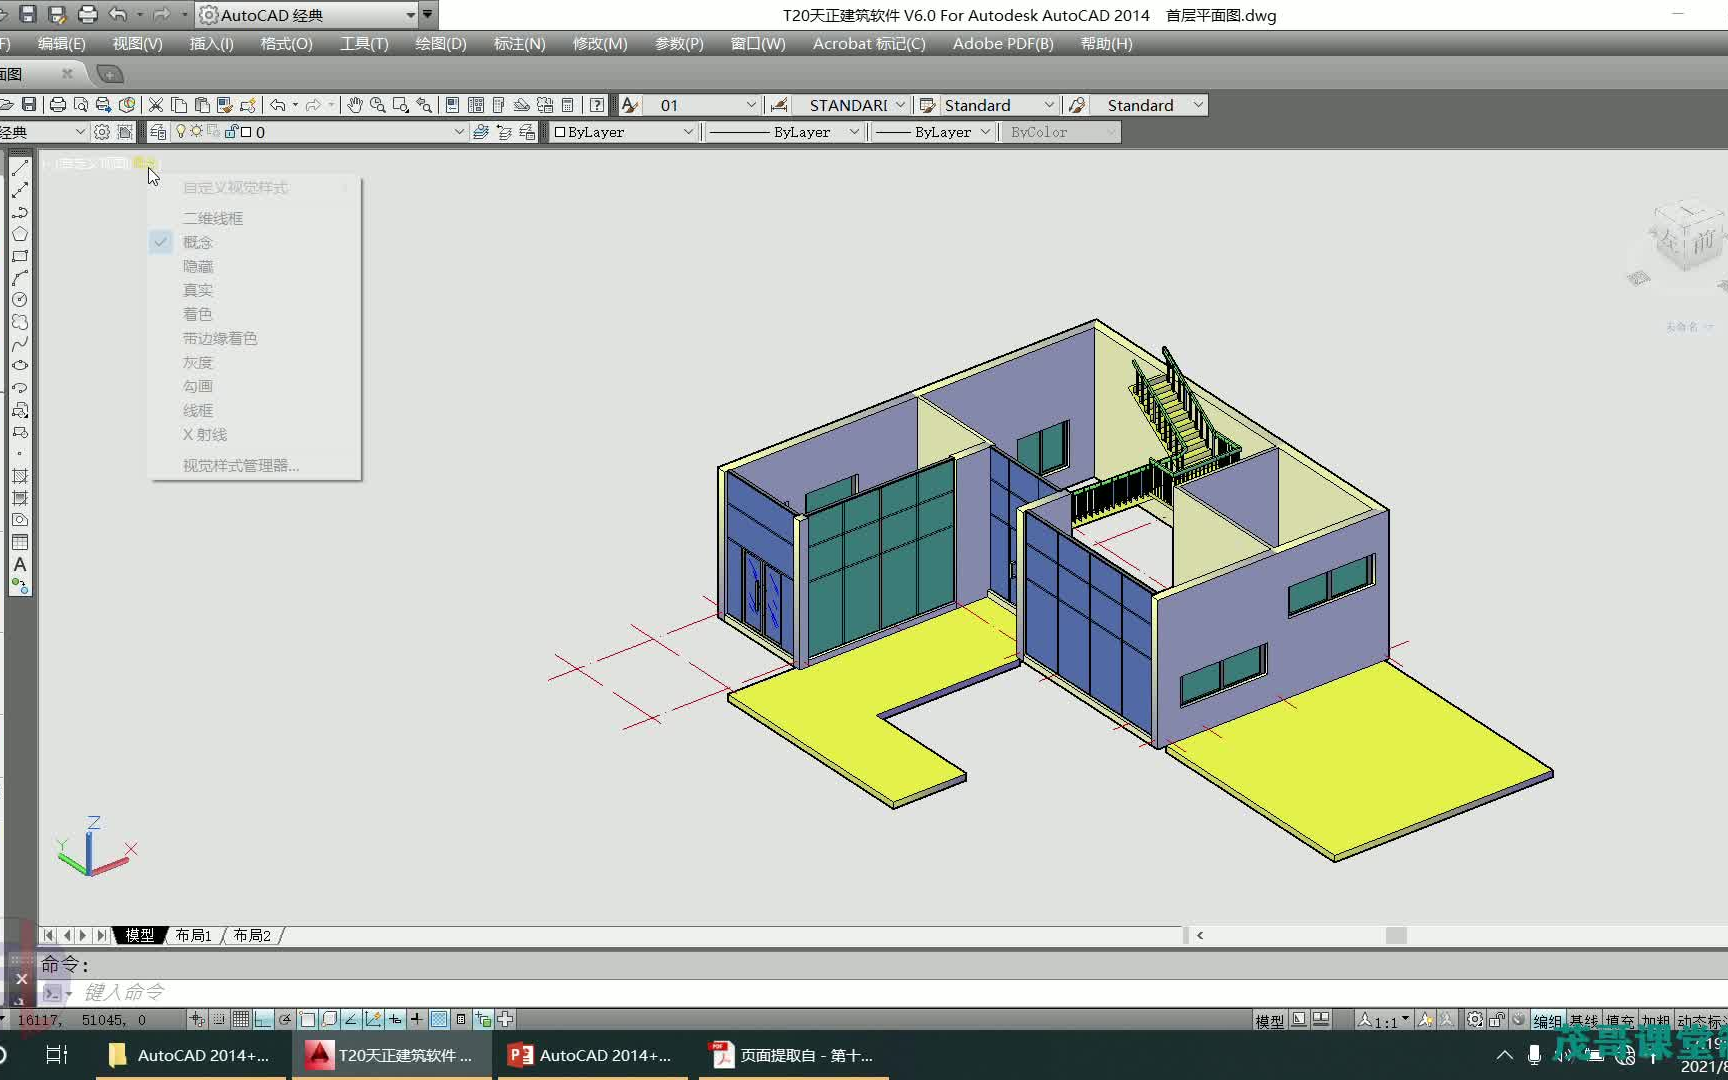Toggle Object Snap in status bar
The image size is (1728, 1080).
(x=307, y=1019)
